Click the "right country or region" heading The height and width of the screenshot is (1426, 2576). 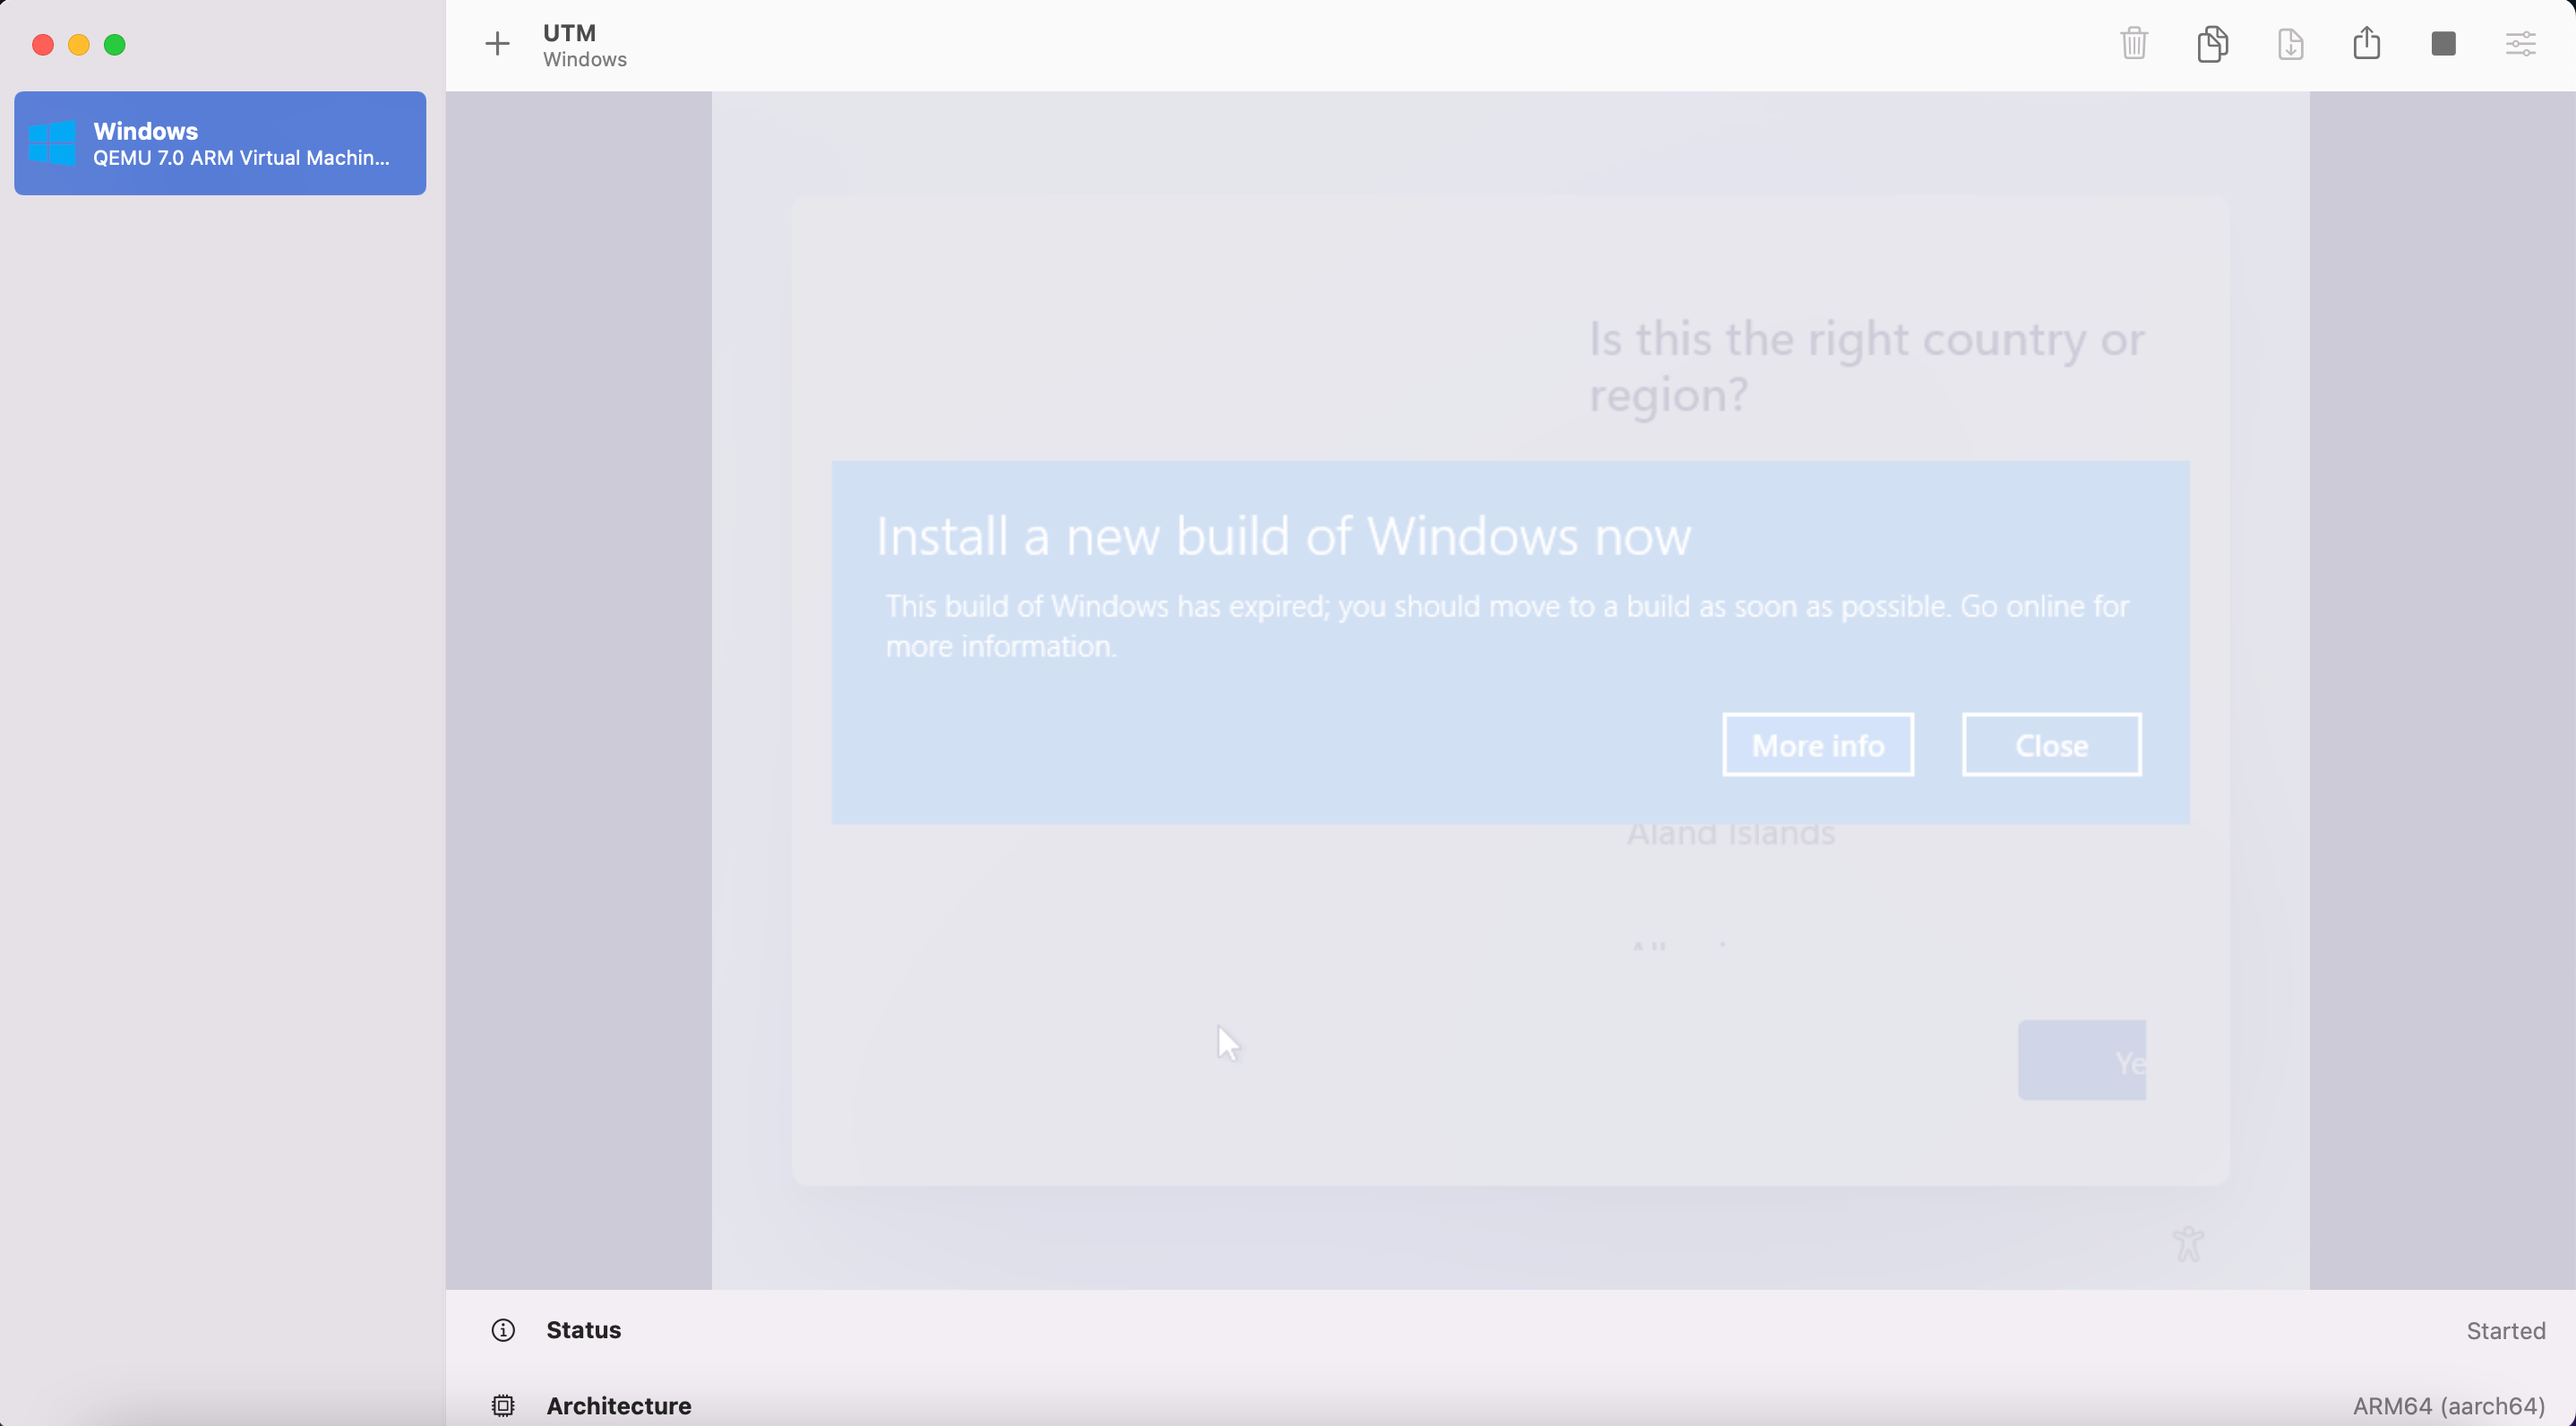[1867, 367]
